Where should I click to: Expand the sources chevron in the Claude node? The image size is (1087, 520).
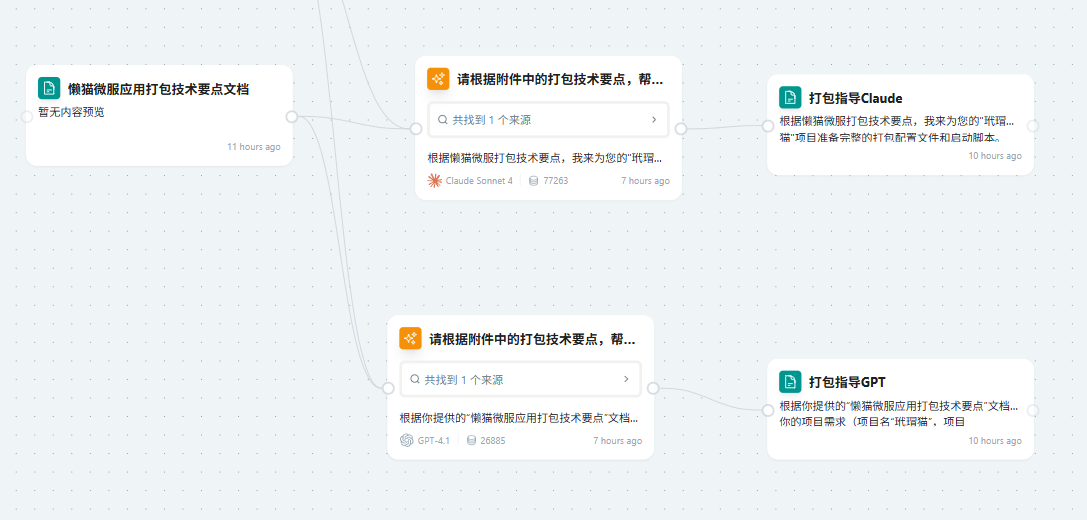click(x=654, y=120)
